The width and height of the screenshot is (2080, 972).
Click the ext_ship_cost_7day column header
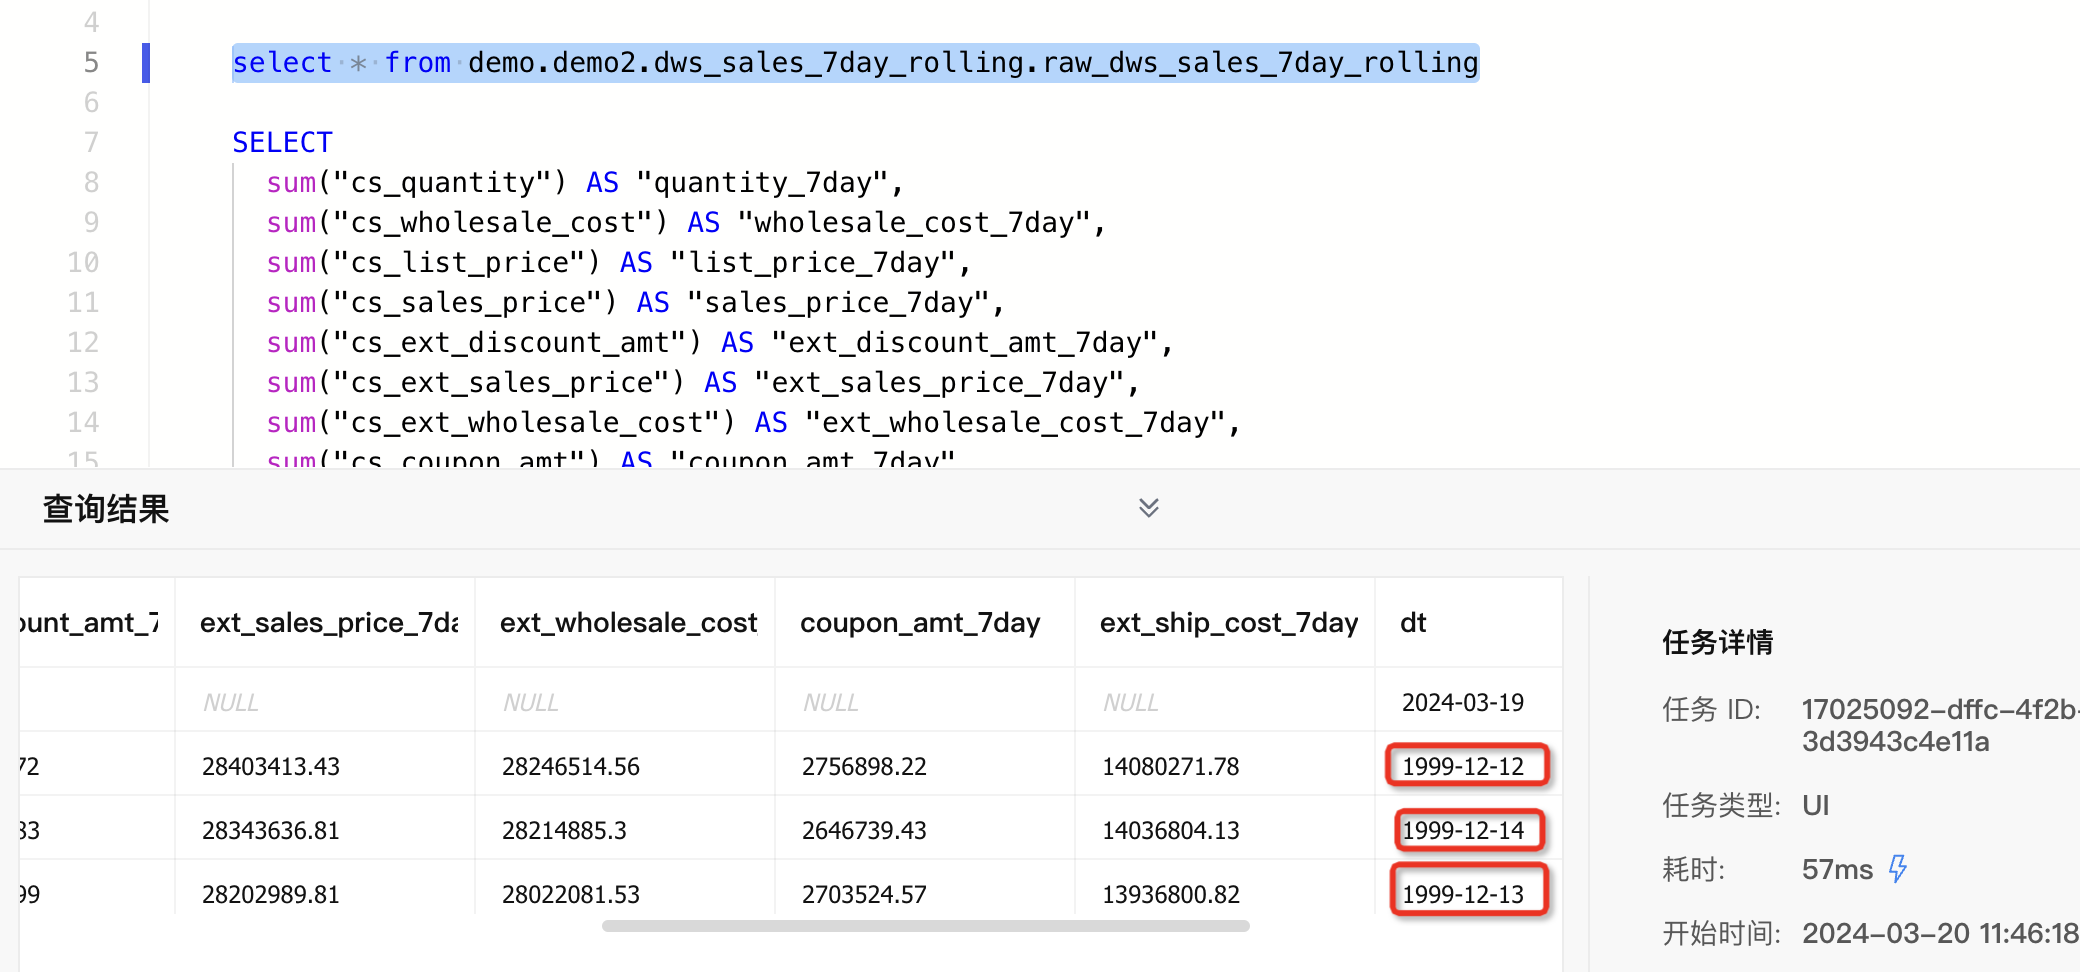(x=1228, y=623)
